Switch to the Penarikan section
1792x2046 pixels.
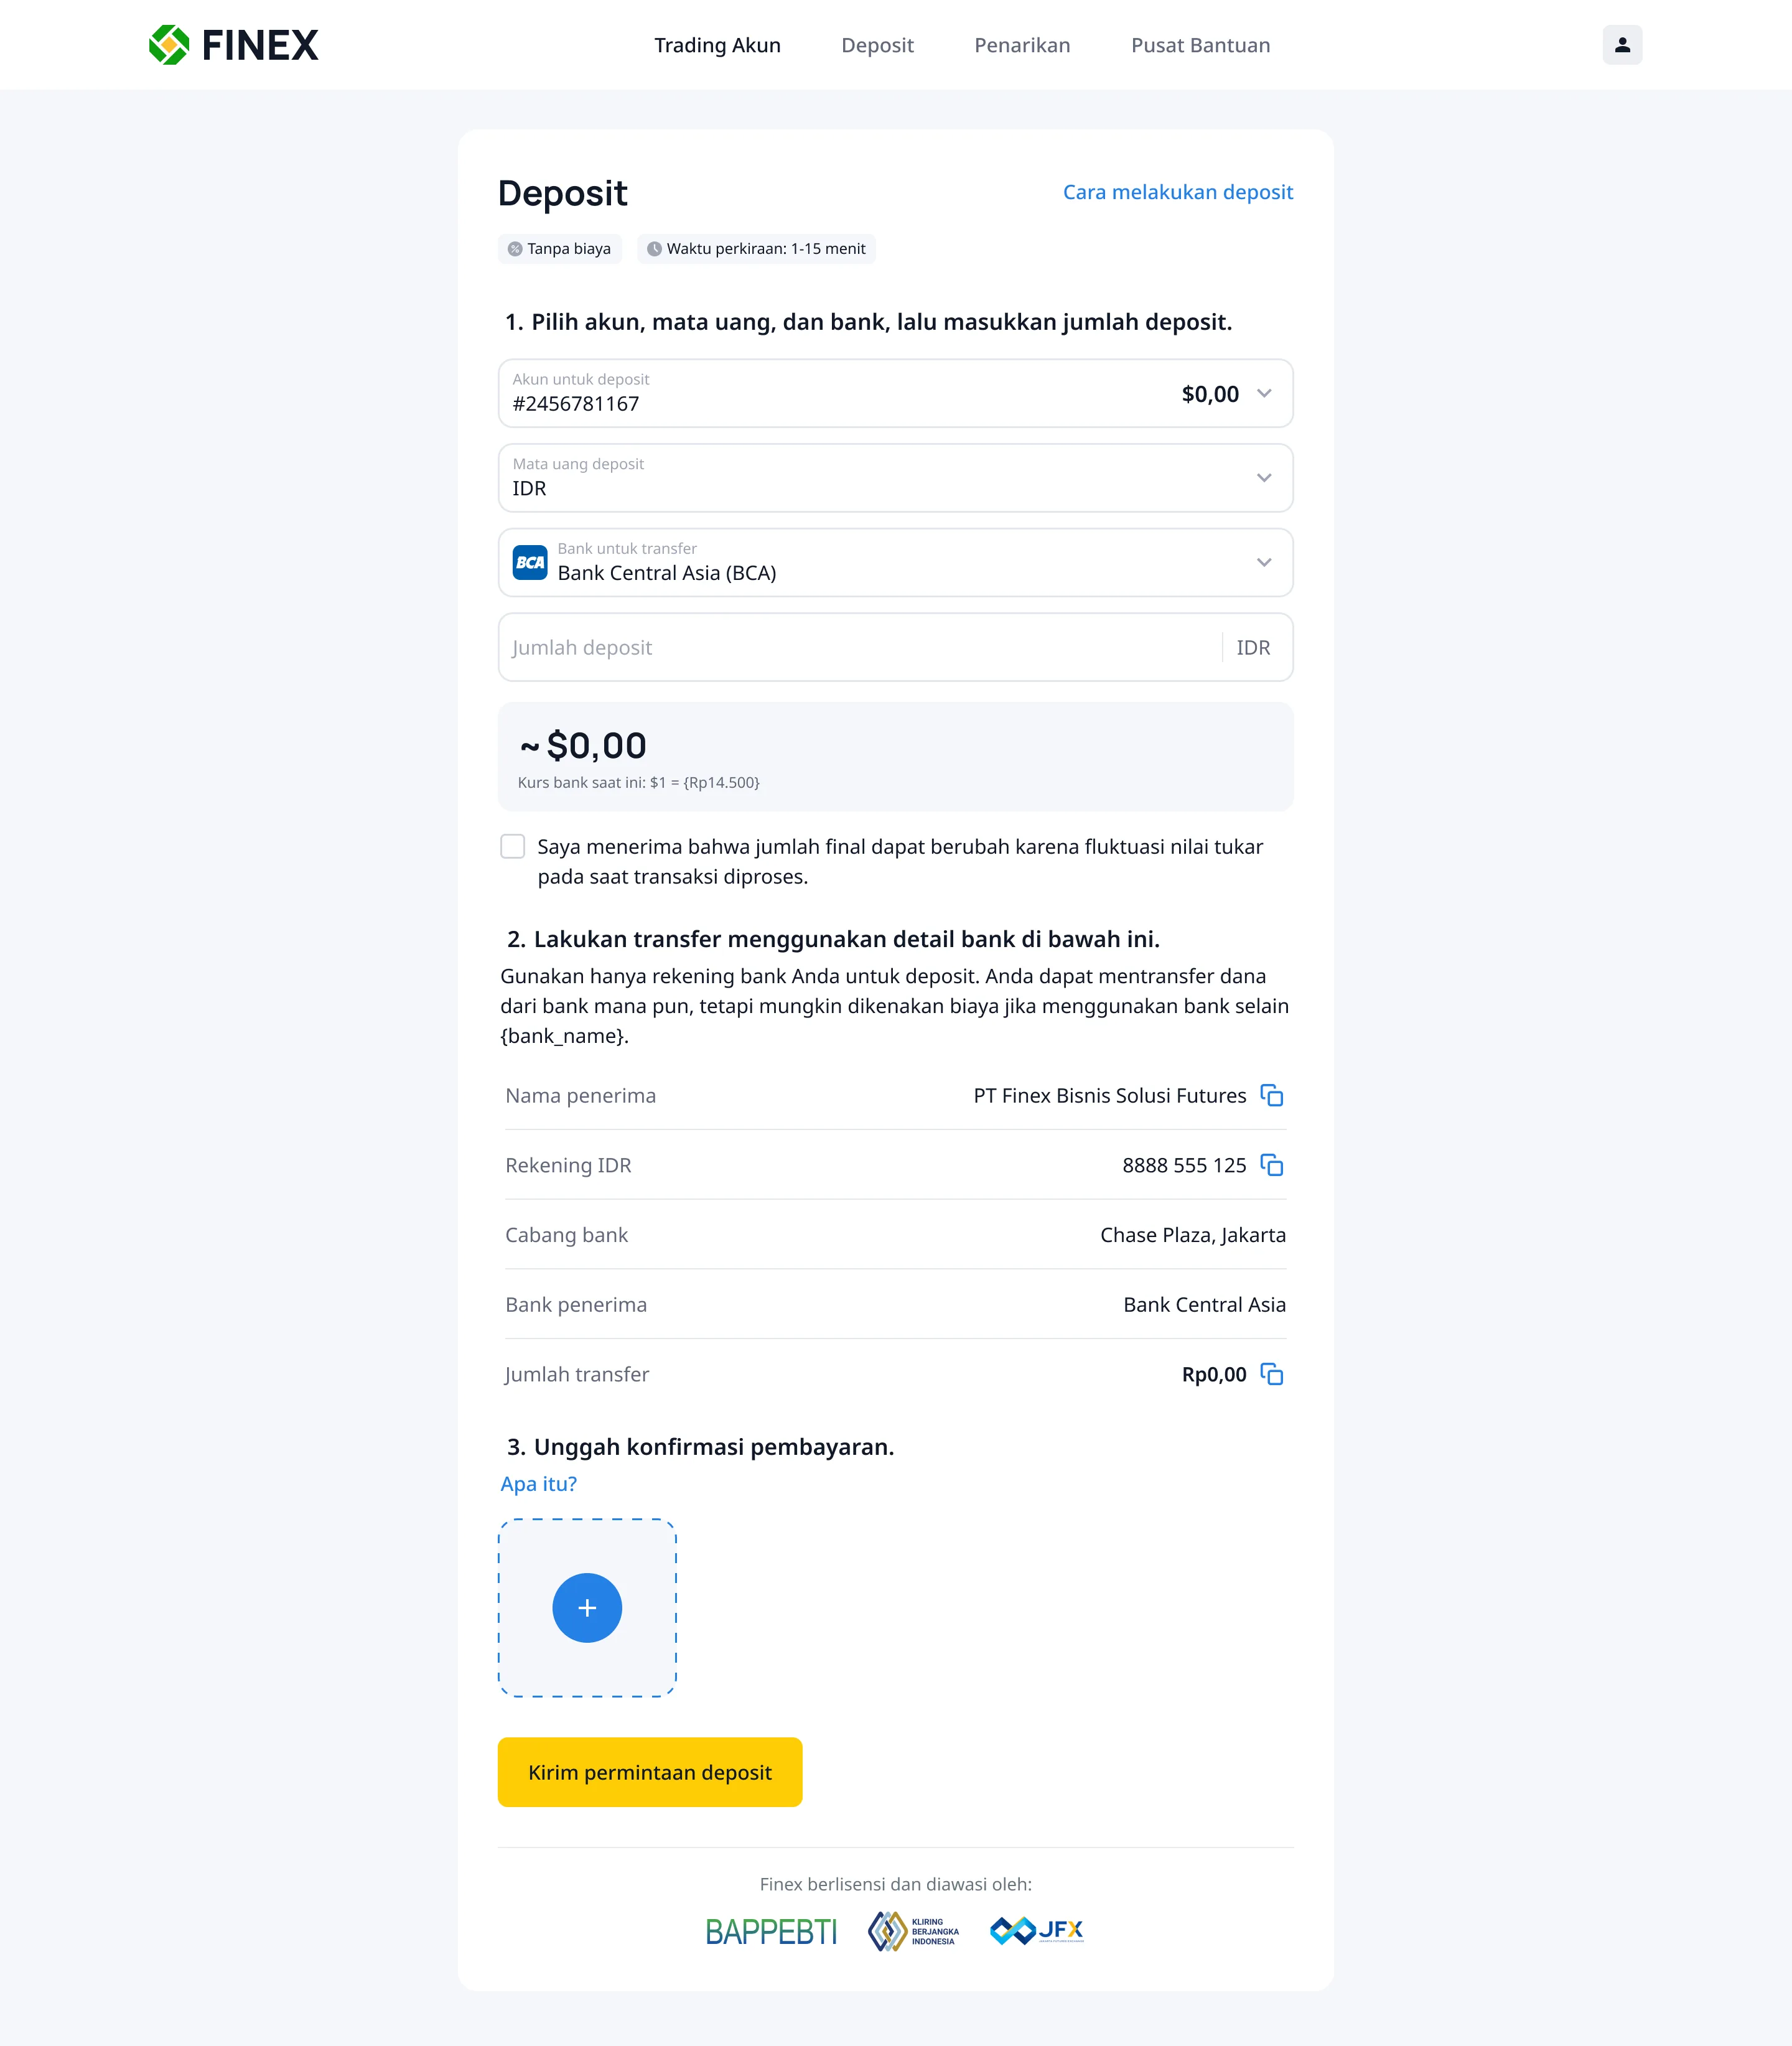click(x=1021, y=44)
